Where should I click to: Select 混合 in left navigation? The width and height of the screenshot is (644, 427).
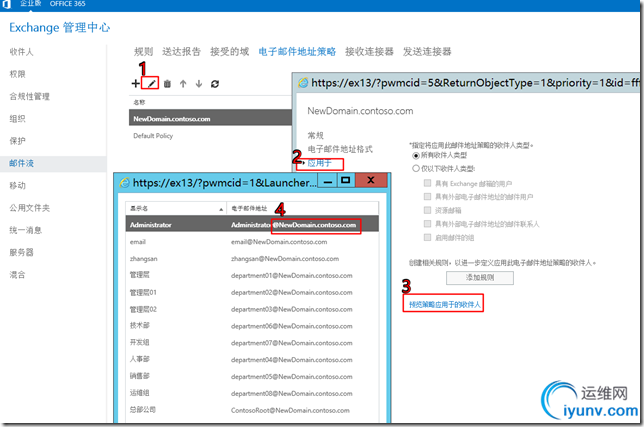[17, 275]
